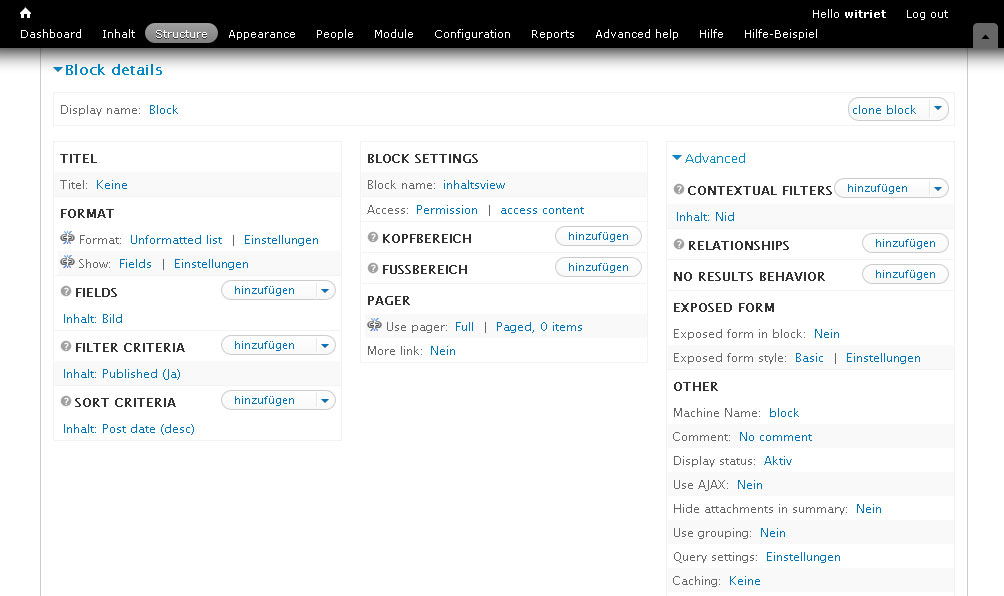This screenshot has height=596, width=1004.
Task: Open the Contextual Filters hinzufügen dropdown arrow
Action: [x=937, y=188]
